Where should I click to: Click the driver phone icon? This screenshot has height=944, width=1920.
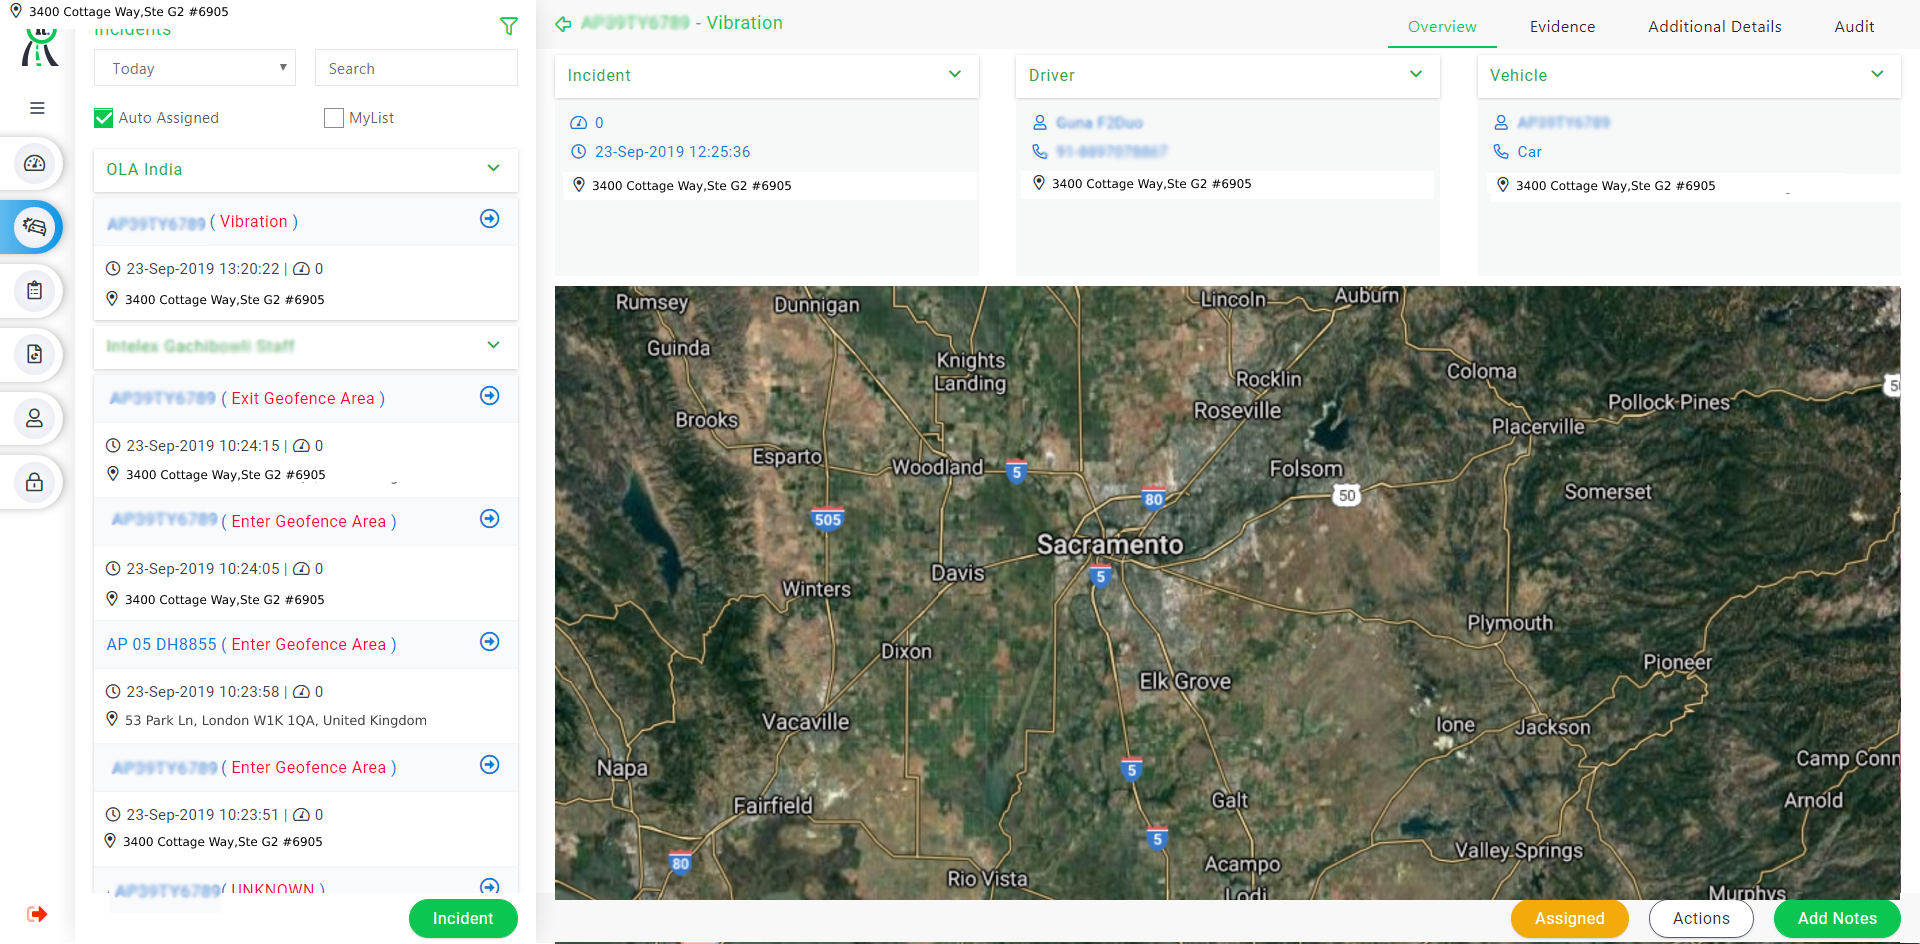point(1040,151)
